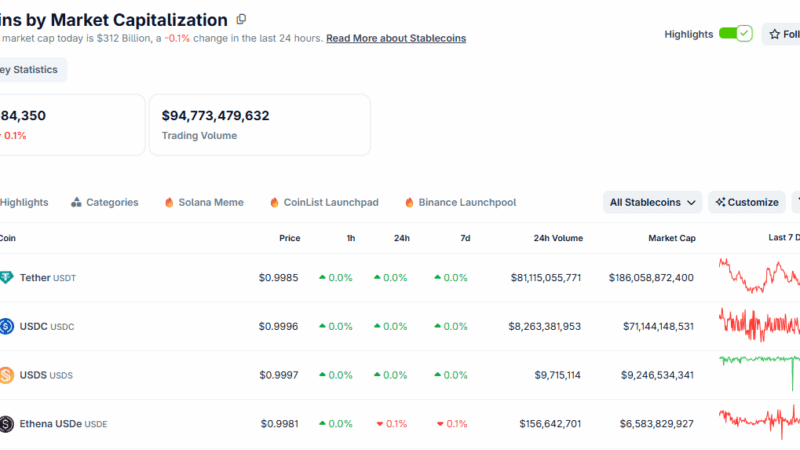Click Ethena USDe 24h change -0.1%
This screenshot has width=800, height=450.
pos(392,424)
